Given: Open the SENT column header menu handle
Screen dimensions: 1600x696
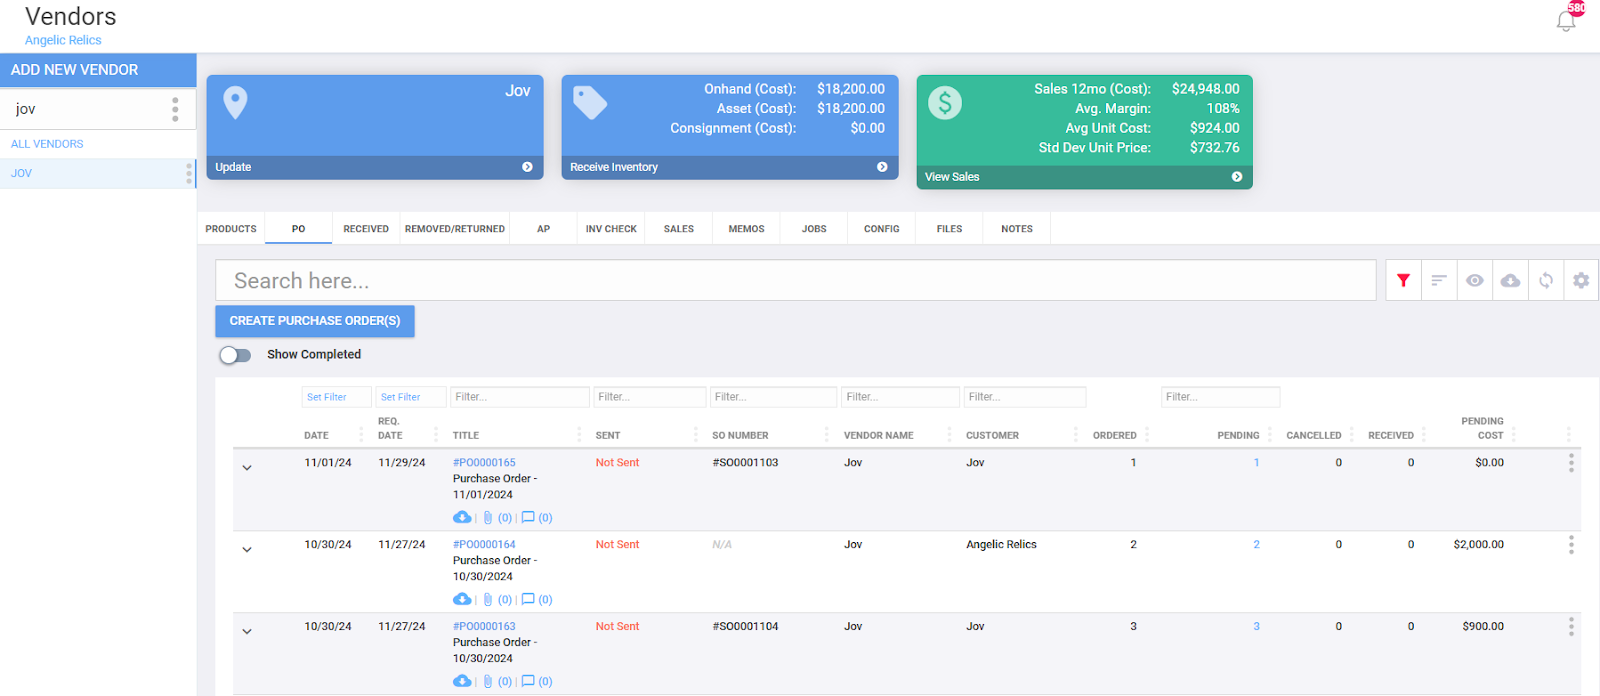Looking at the screenshot, I should (x=696, y=435).
